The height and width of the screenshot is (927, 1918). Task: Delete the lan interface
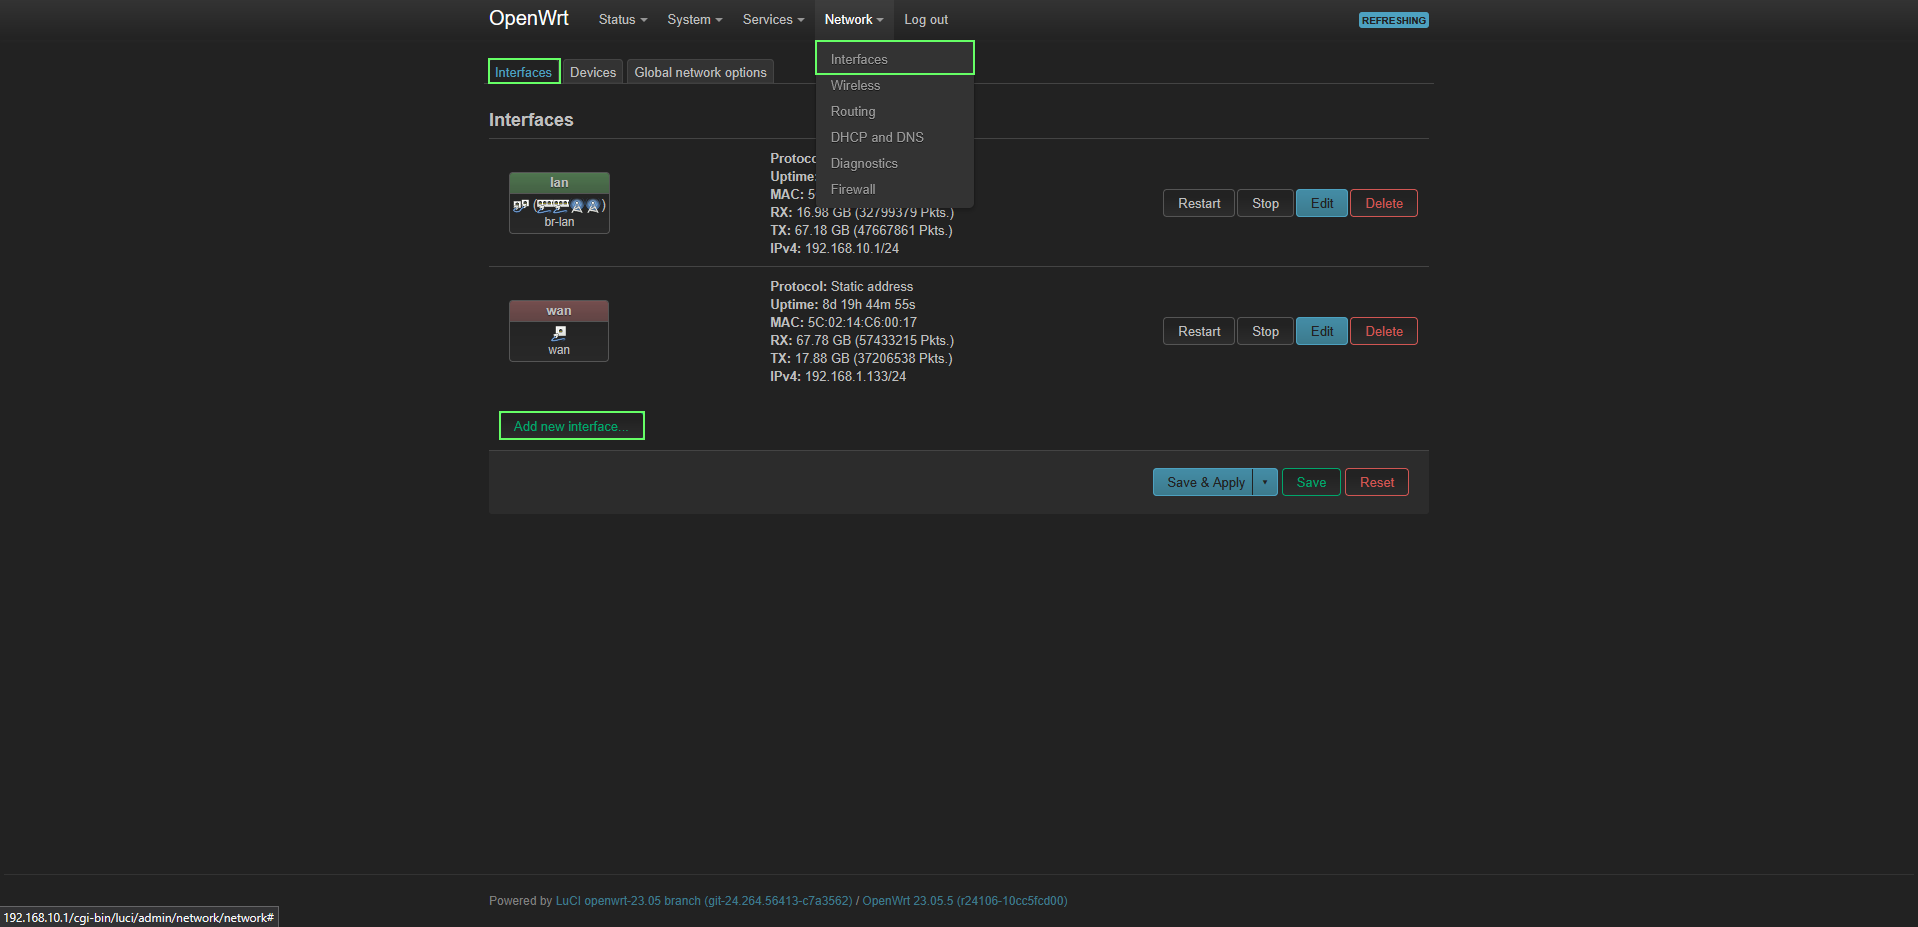click(1384, 203)
